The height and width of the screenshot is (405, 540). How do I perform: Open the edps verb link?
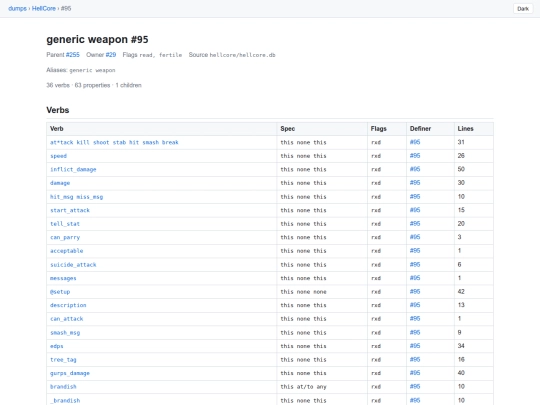(x=57, y=346)
